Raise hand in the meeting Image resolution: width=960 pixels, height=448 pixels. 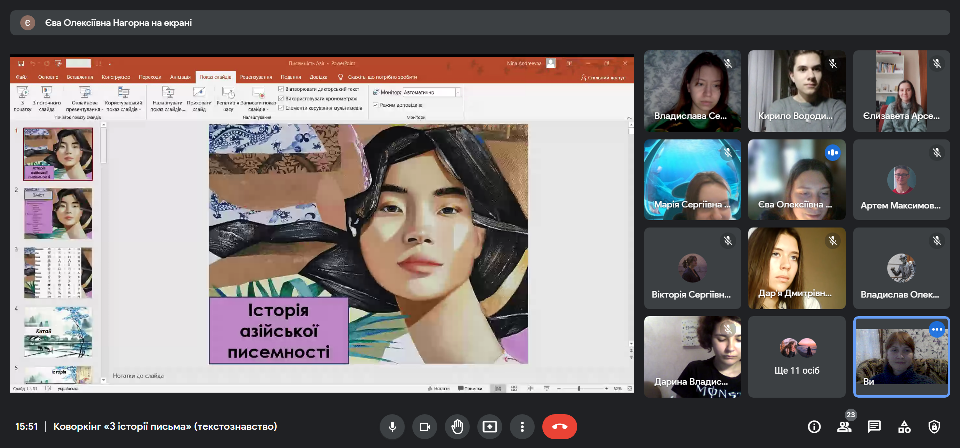[x=457, y=427]
